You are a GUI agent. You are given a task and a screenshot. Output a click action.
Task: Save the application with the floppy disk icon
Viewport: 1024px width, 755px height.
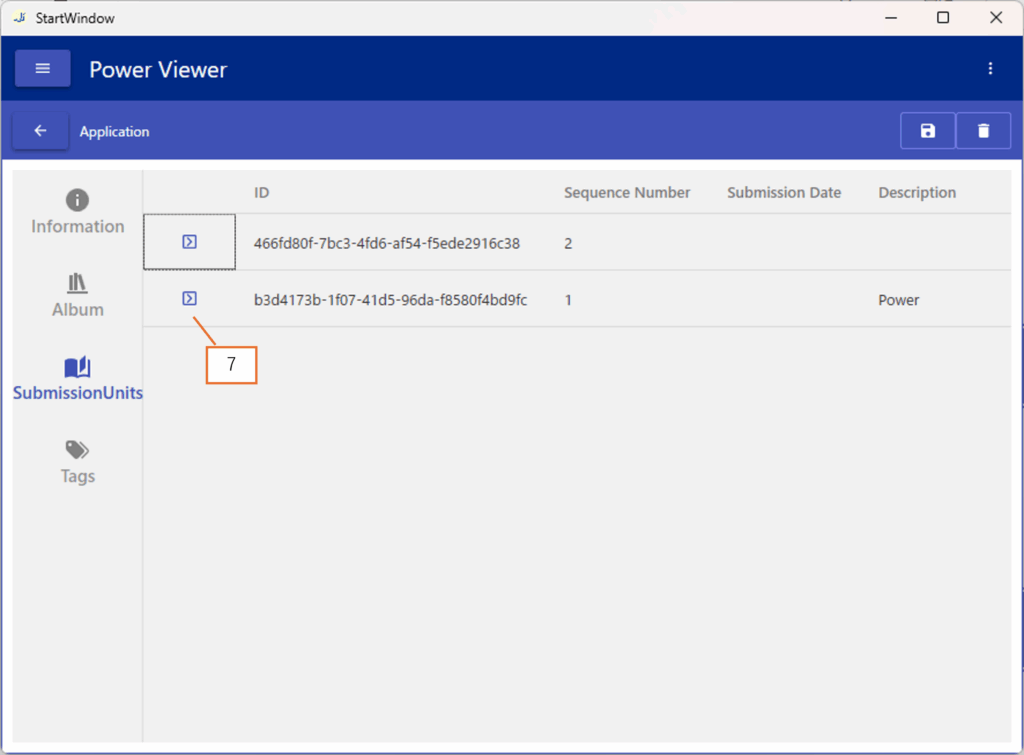coord(927,131)
